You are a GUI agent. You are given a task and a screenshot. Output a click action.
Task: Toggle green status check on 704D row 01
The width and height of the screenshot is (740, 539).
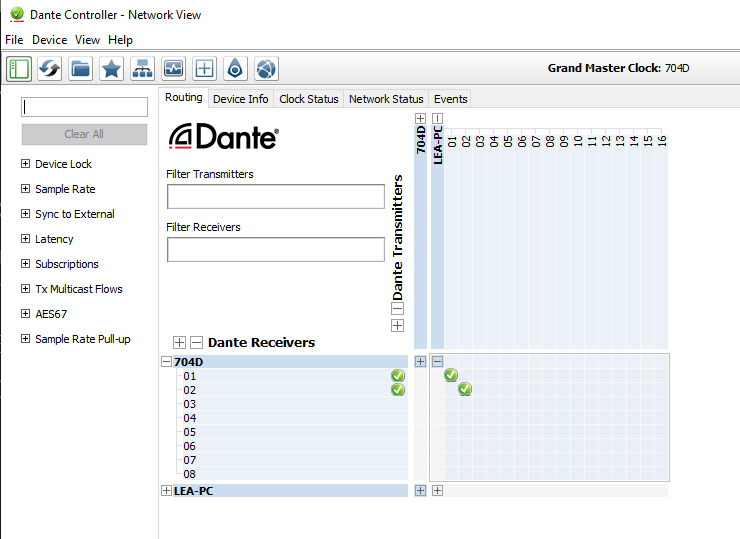[398, 376]
